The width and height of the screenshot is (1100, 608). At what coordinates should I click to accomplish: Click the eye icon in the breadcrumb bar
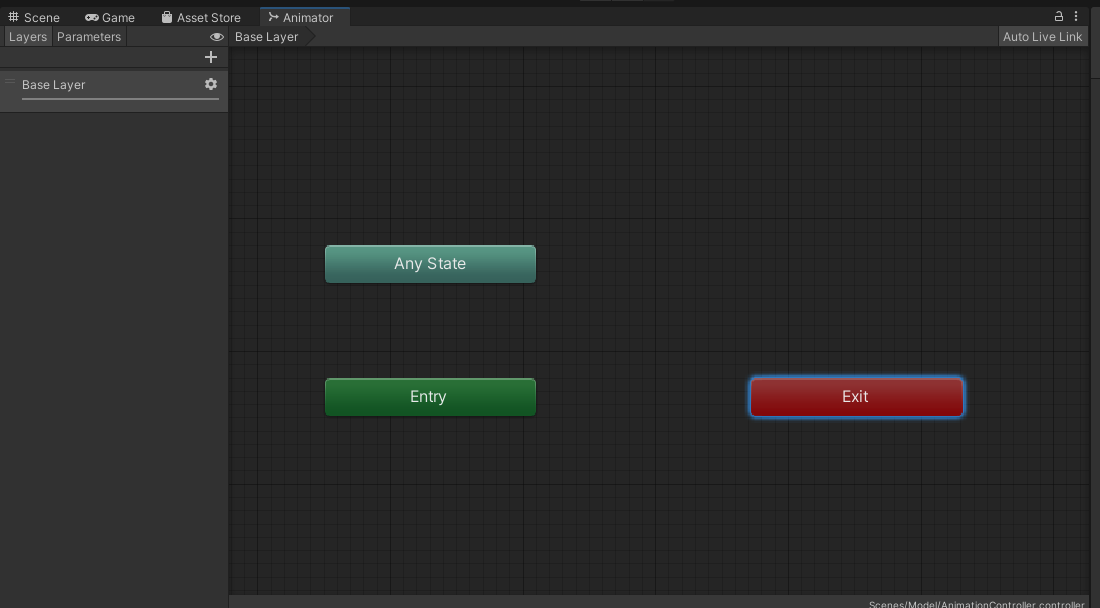[217, 36]
